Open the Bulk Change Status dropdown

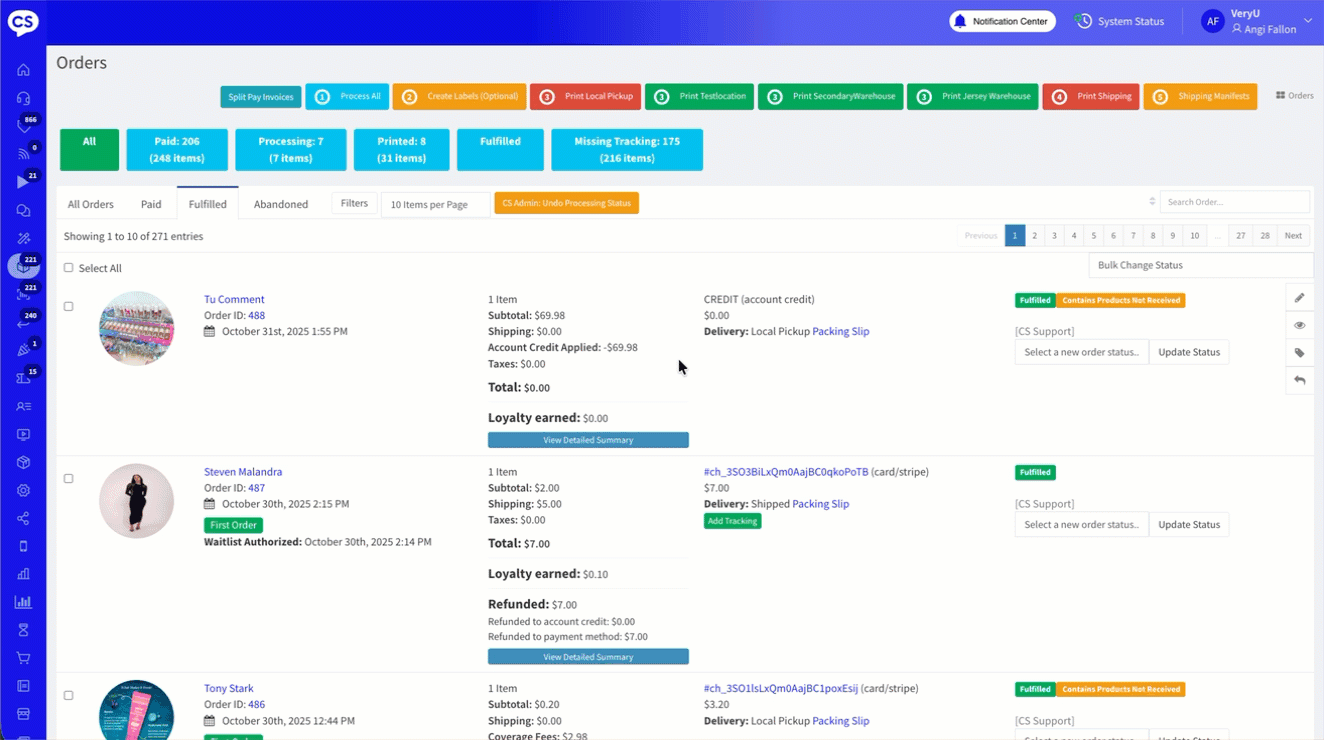coord(1200,265)
